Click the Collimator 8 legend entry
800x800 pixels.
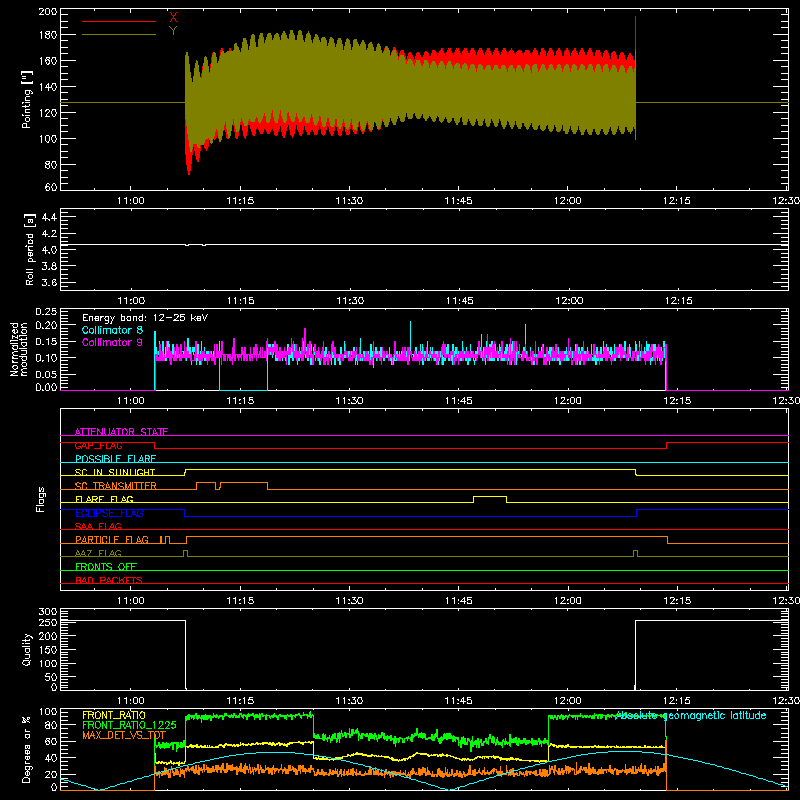[x=112, y=330]
